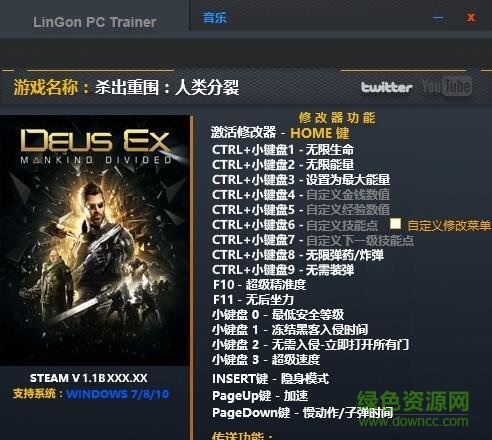Click the F11 无后坐力 entry

pyautogui.click(x=253, y=300)
